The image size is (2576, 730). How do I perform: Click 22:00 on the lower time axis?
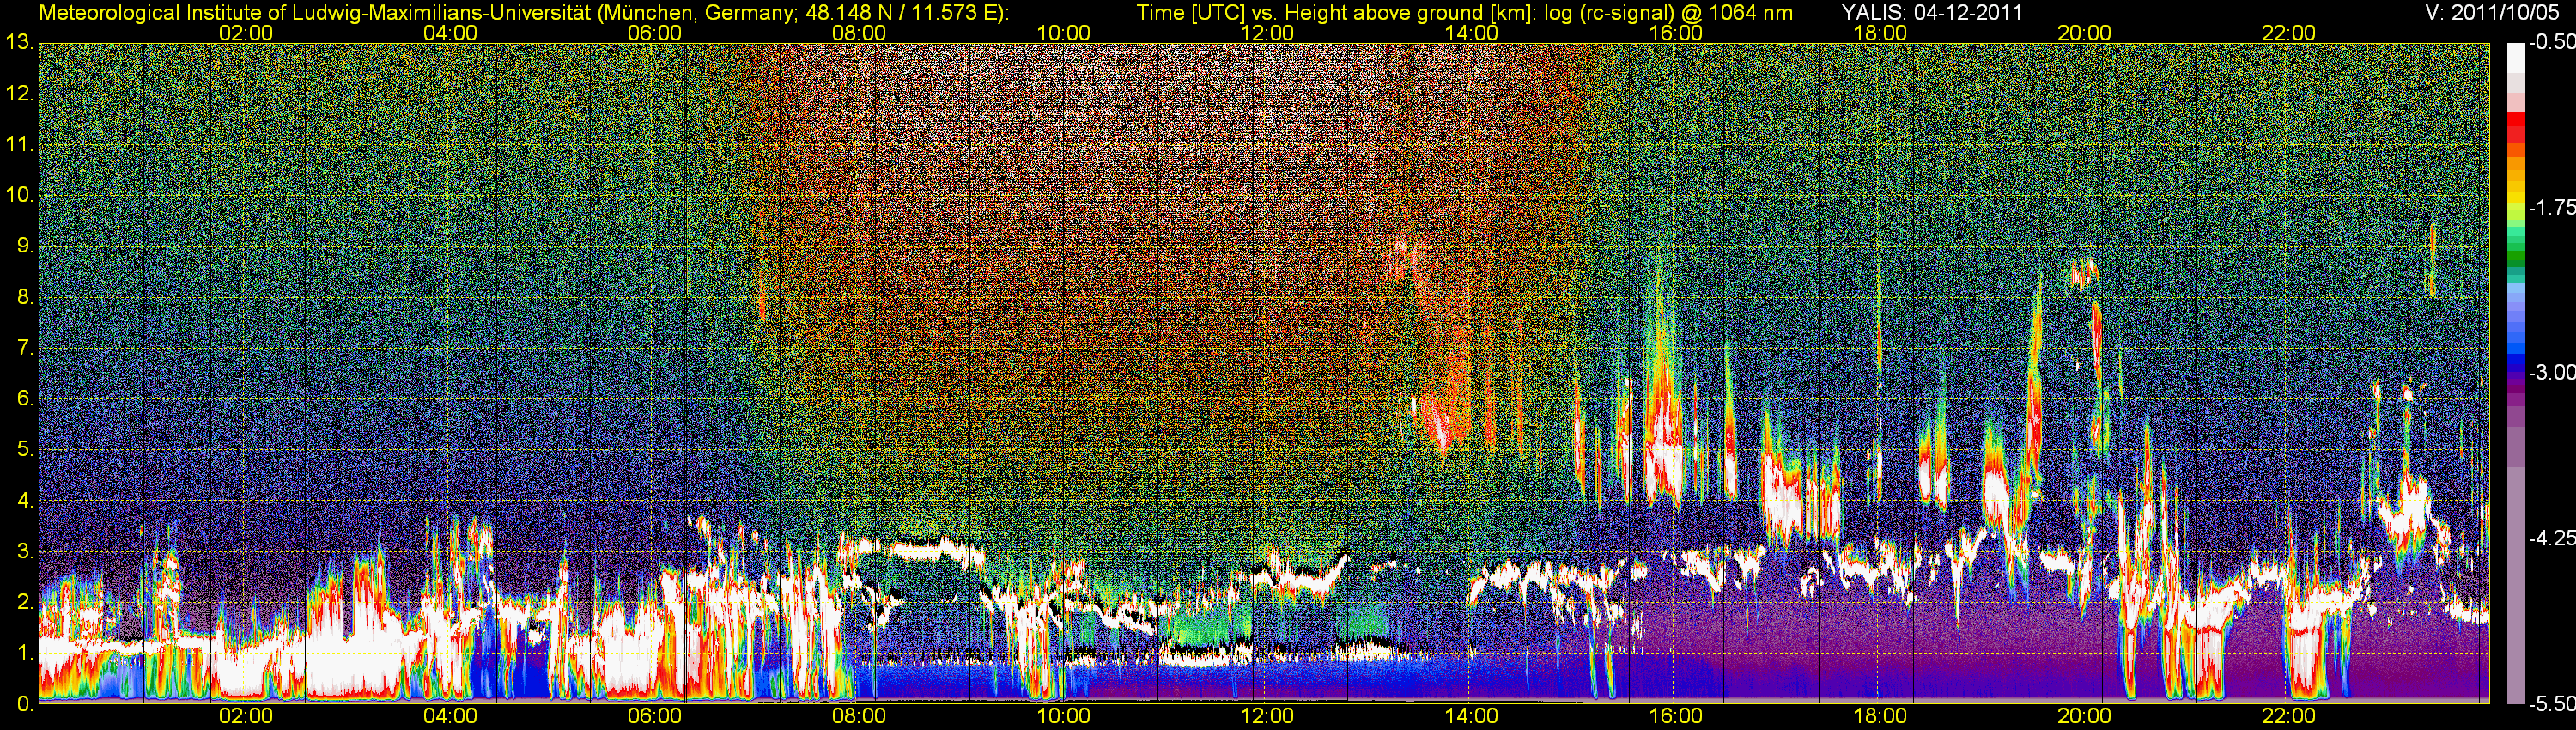pyautogui.click(x=2289, y=717)
